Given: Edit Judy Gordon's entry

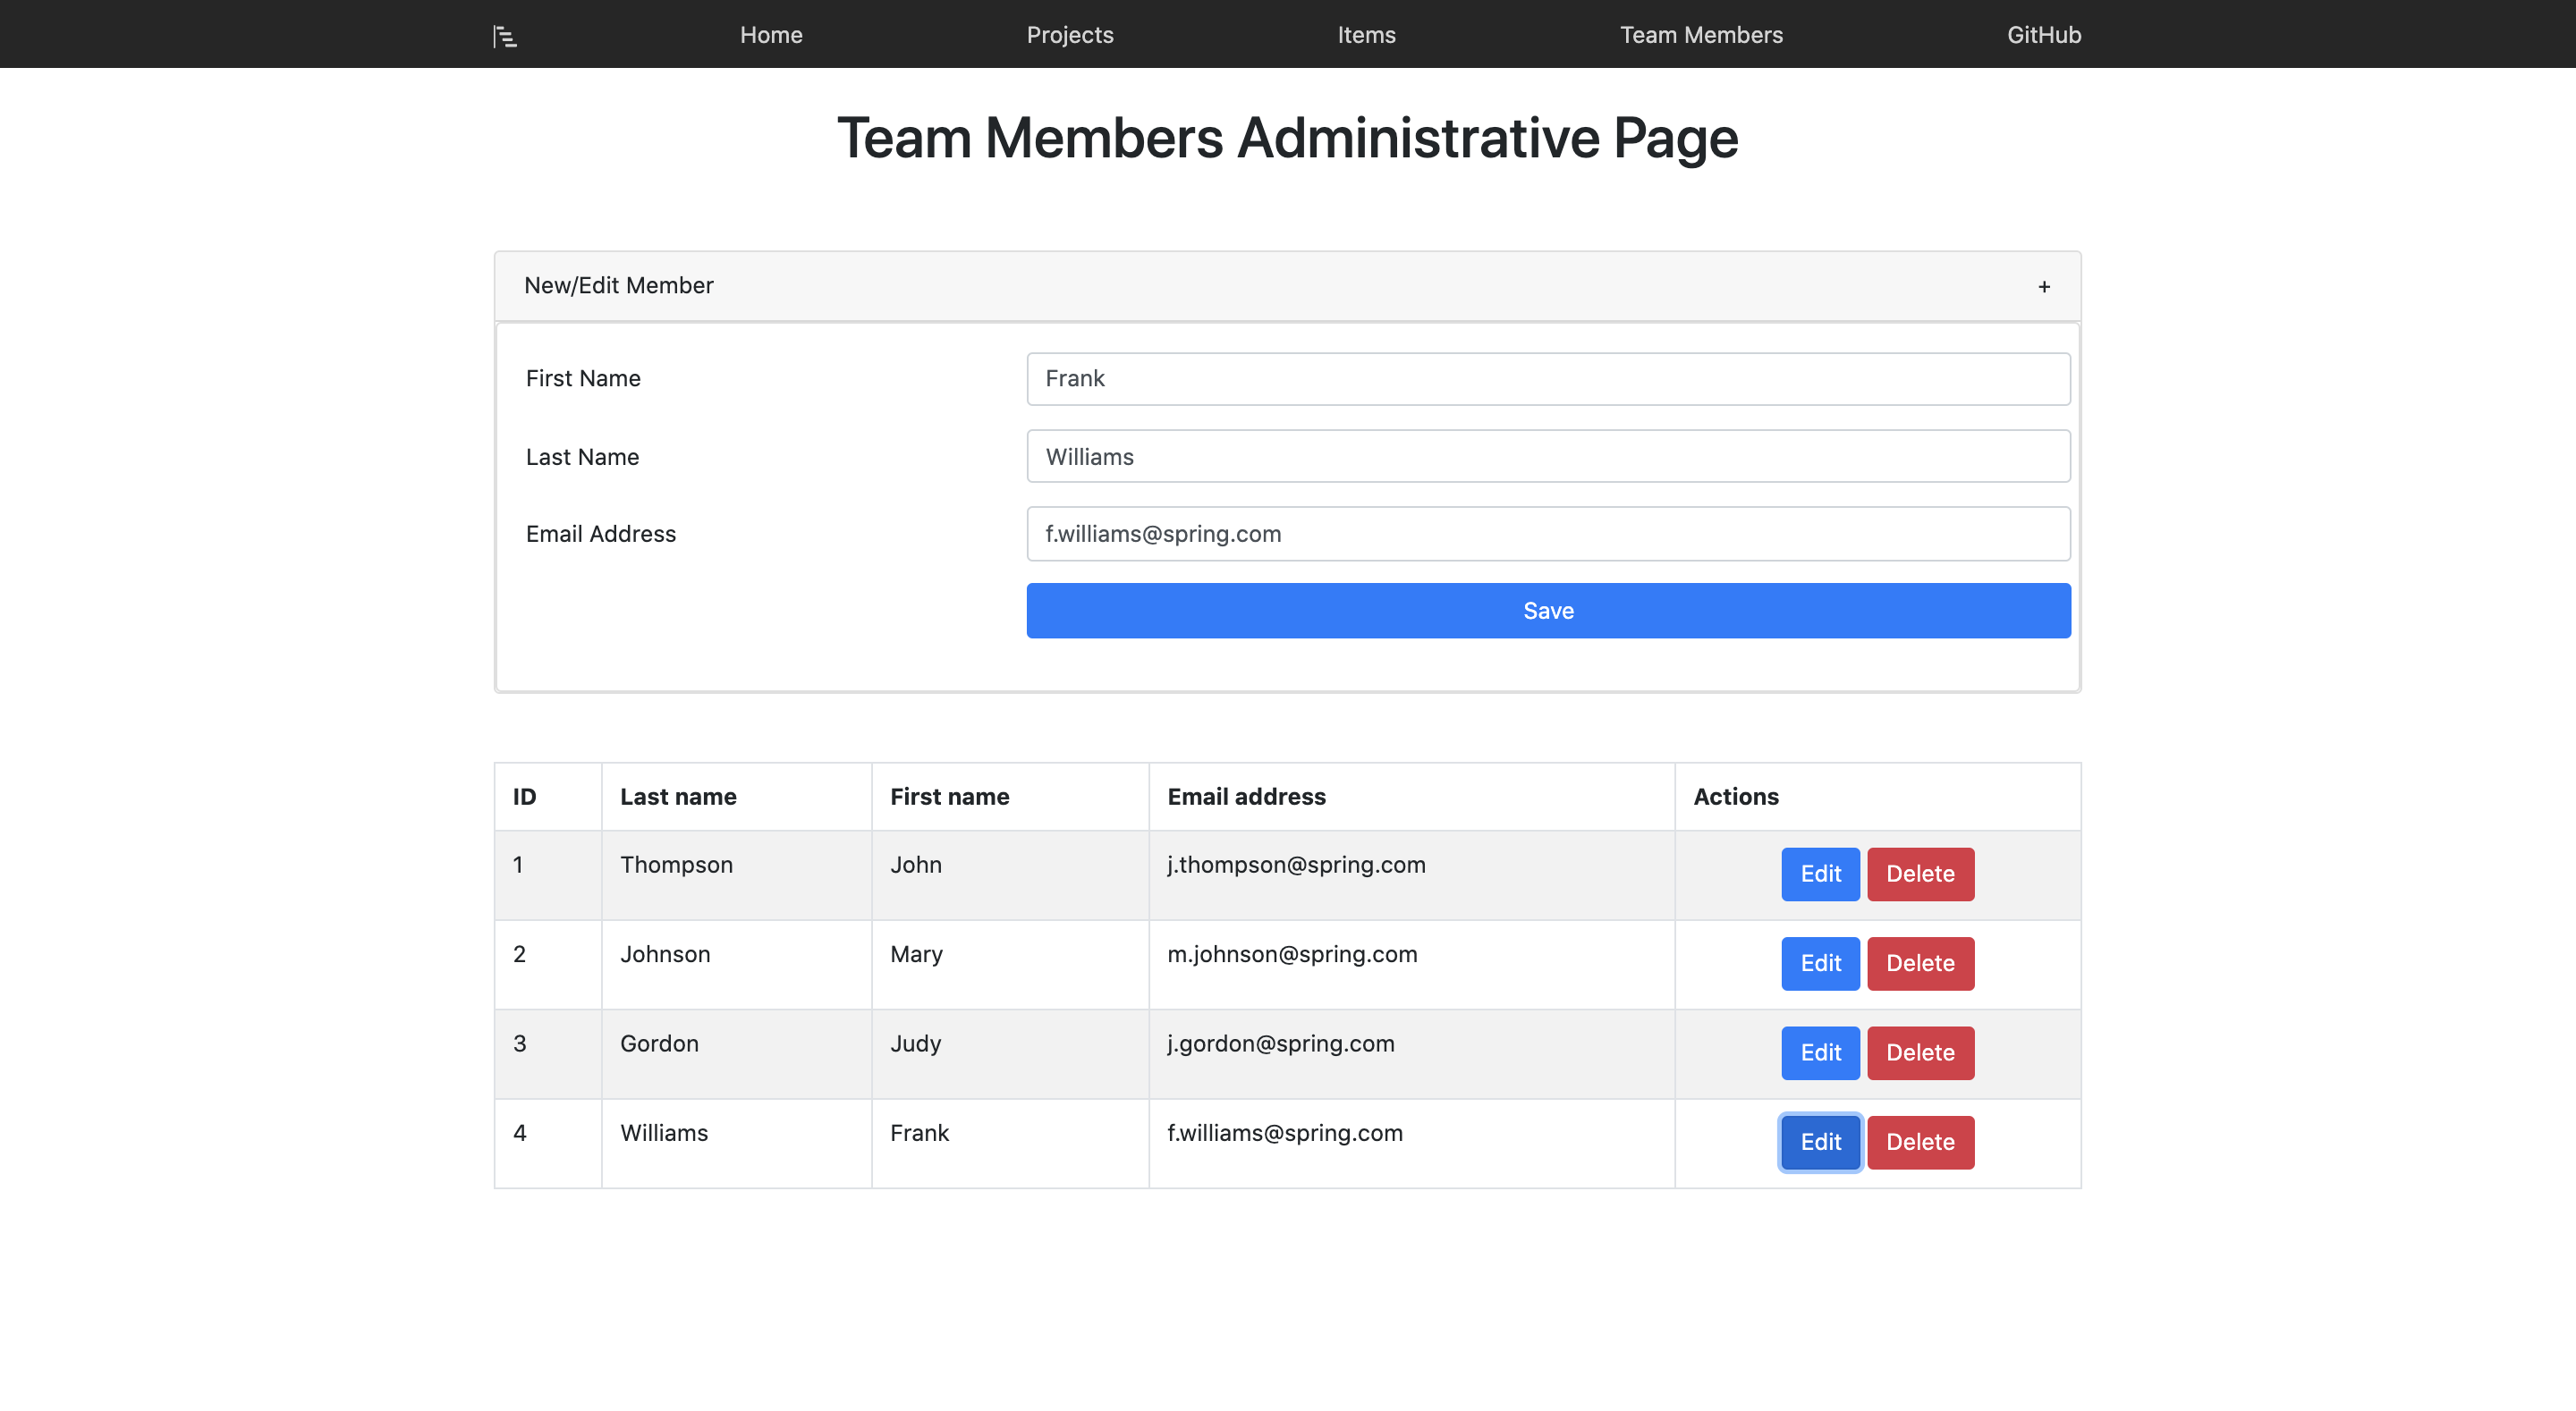Looking at the screenshot, I should tap(1819, 1053).
